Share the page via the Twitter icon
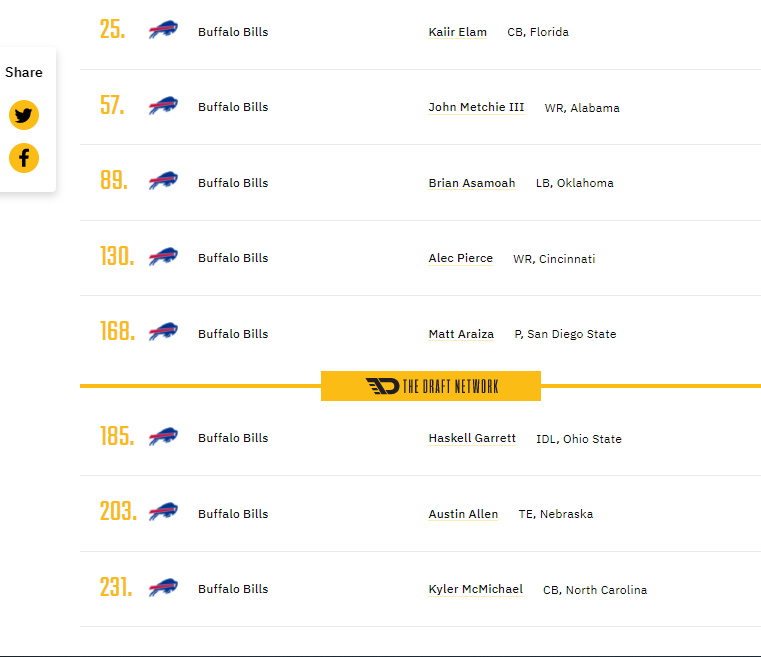 24,115
